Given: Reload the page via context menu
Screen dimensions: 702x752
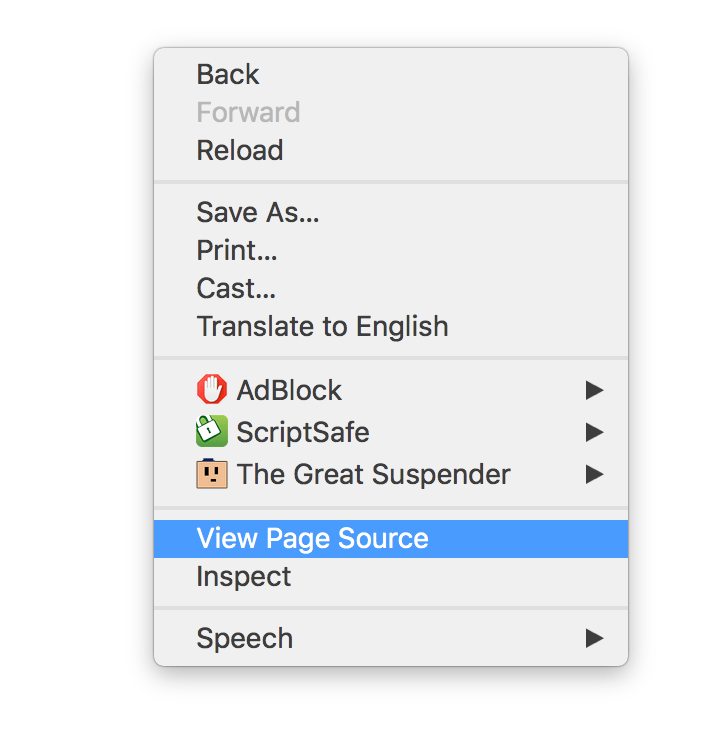Looking at the screenshot, I should (x=240, y=151).
